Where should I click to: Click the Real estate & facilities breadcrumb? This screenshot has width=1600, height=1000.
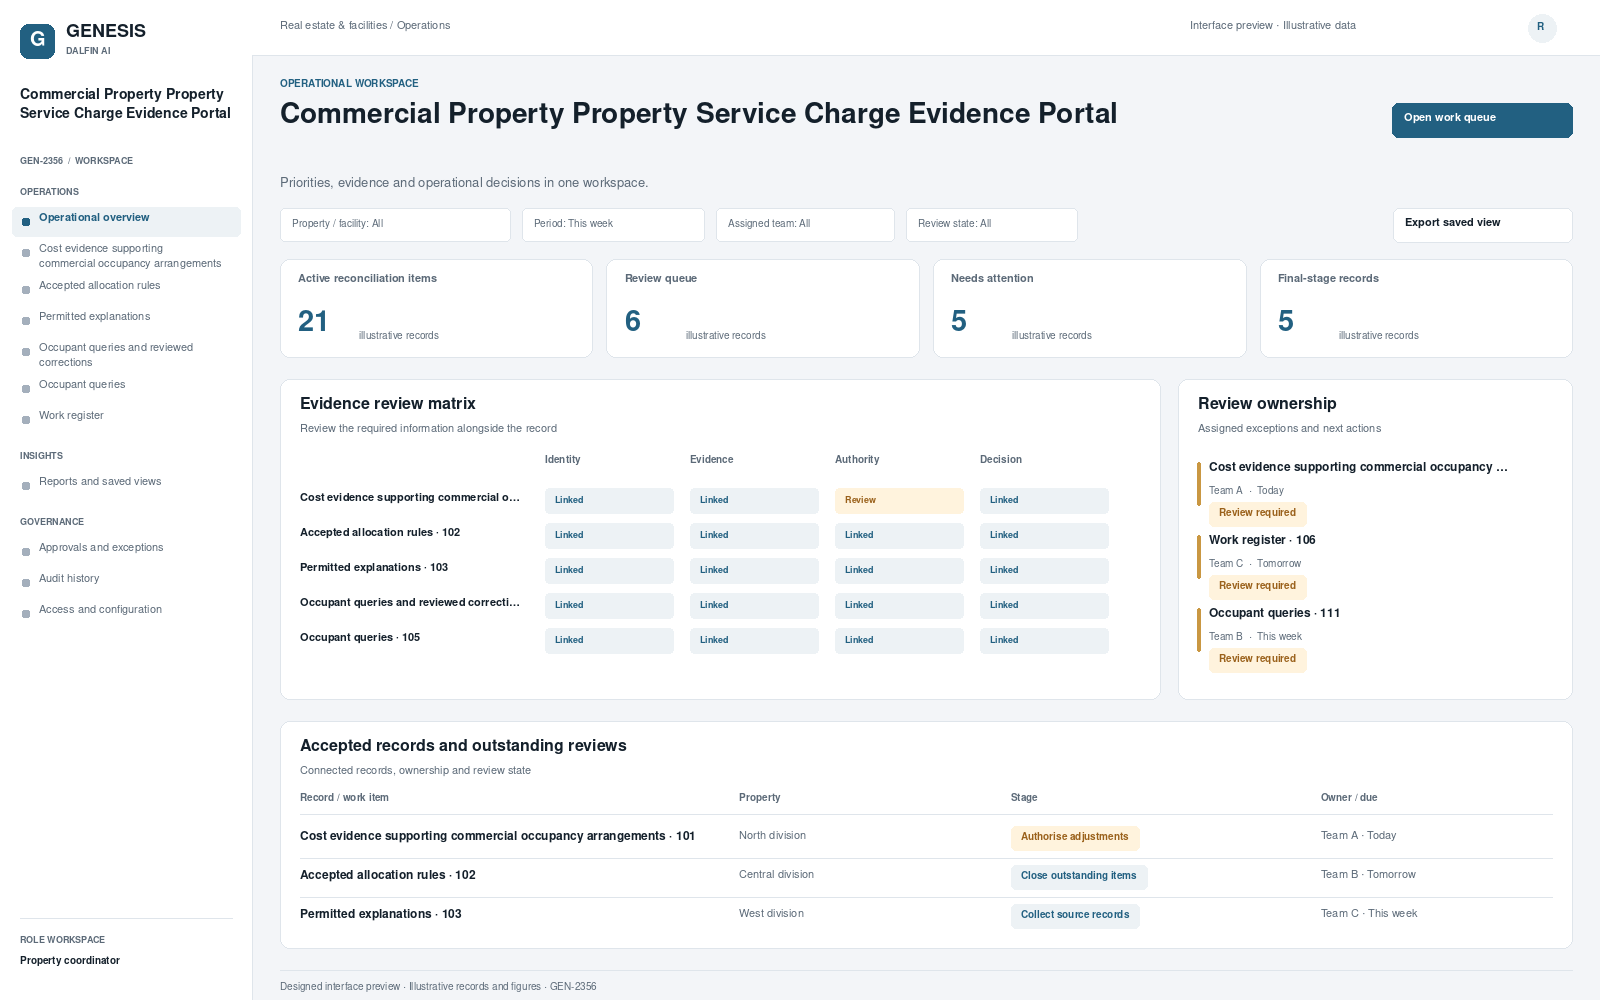[333, 26]
